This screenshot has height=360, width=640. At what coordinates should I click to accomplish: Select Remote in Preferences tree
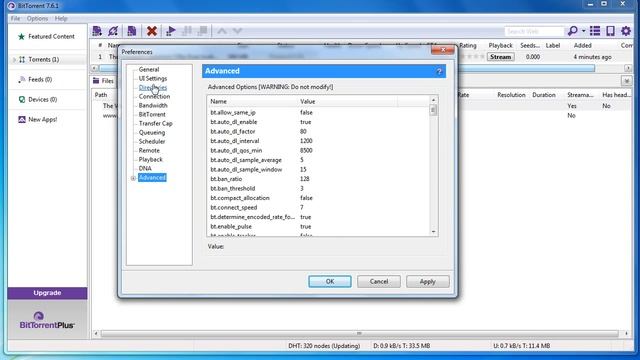149,150
